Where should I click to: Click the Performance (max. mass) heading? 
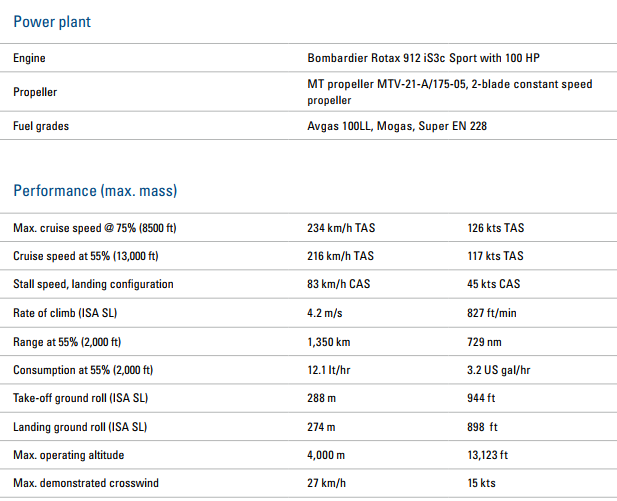[95, 191]
